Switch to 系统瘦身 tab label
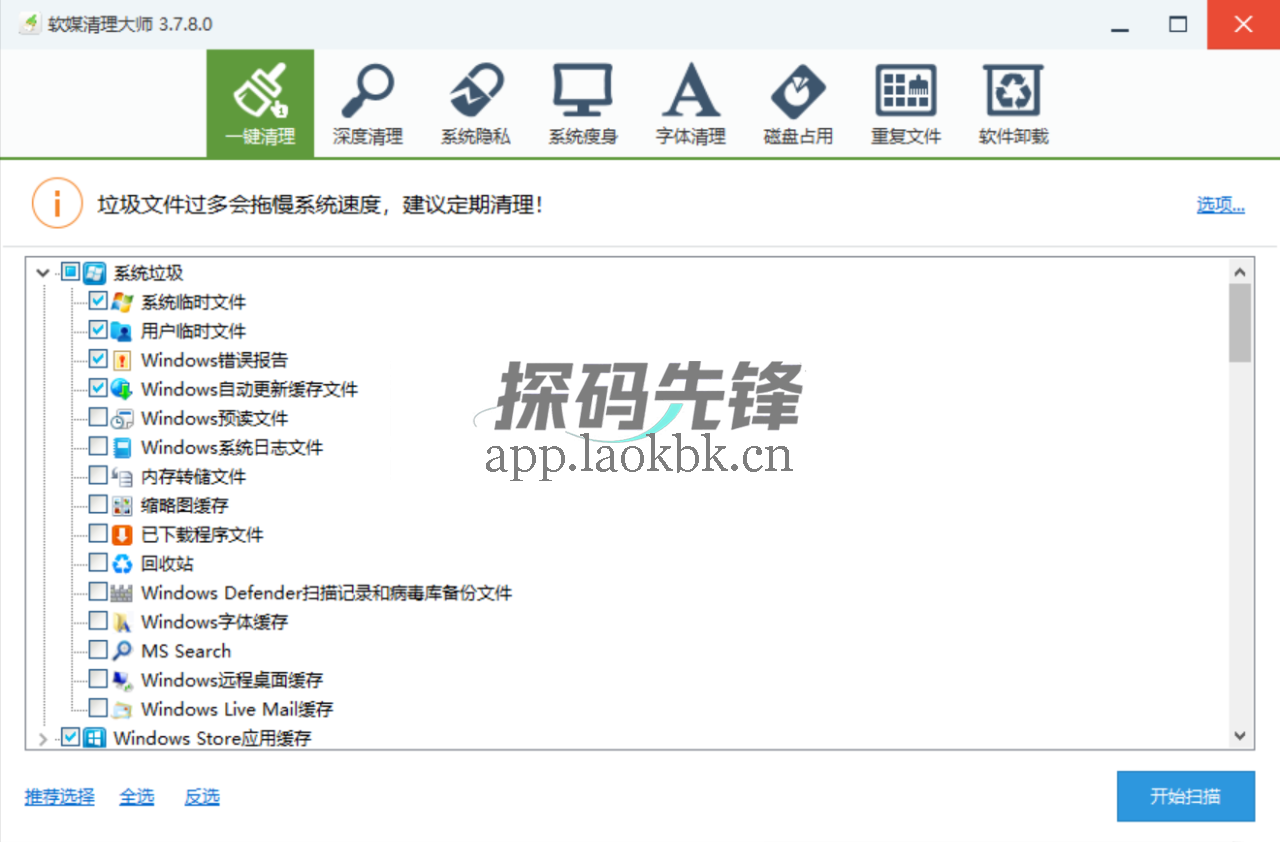 (582, 137)
